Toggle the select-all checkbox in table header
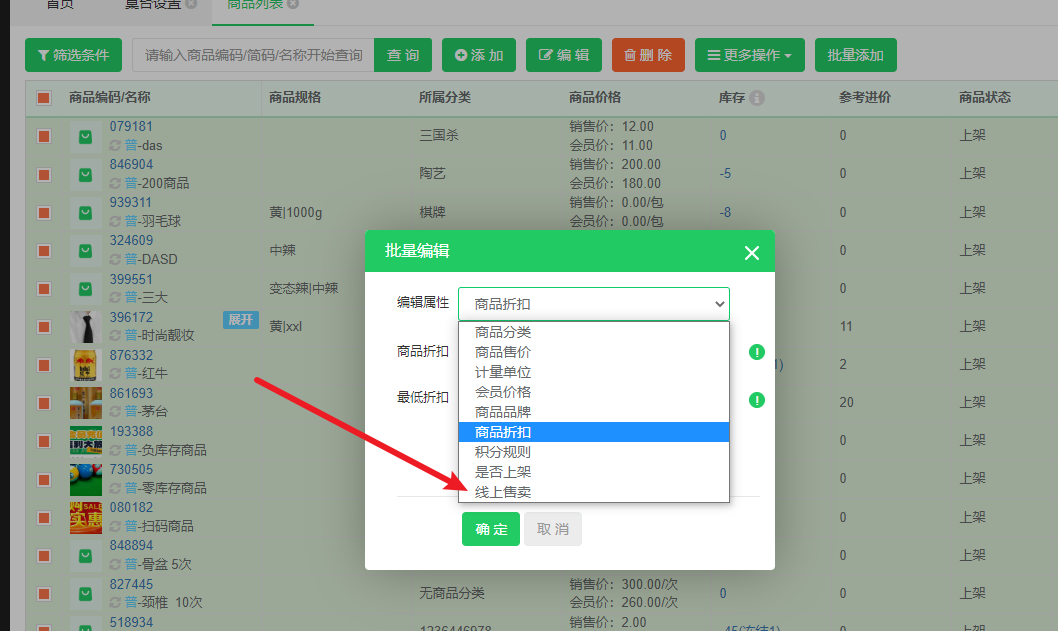Screen dimensions: 1058x631 point(44,98)
